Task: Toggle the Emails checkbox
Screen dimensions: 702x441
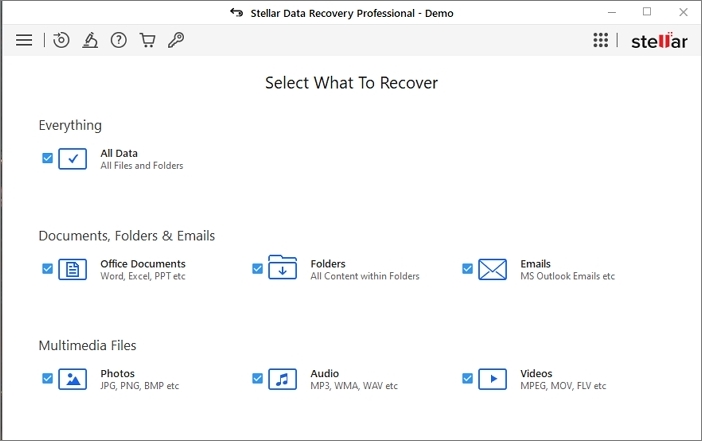Action: tap(467, 269)
